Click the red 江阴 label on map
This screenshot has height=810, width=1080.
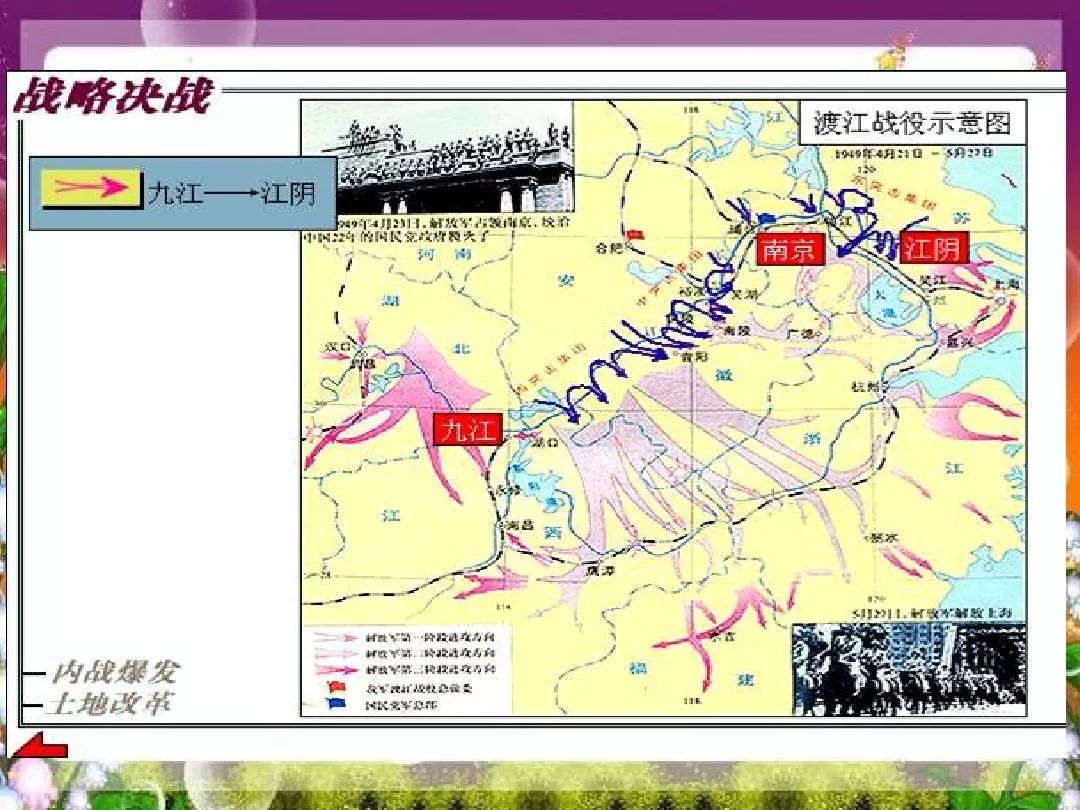coord(932,248)
